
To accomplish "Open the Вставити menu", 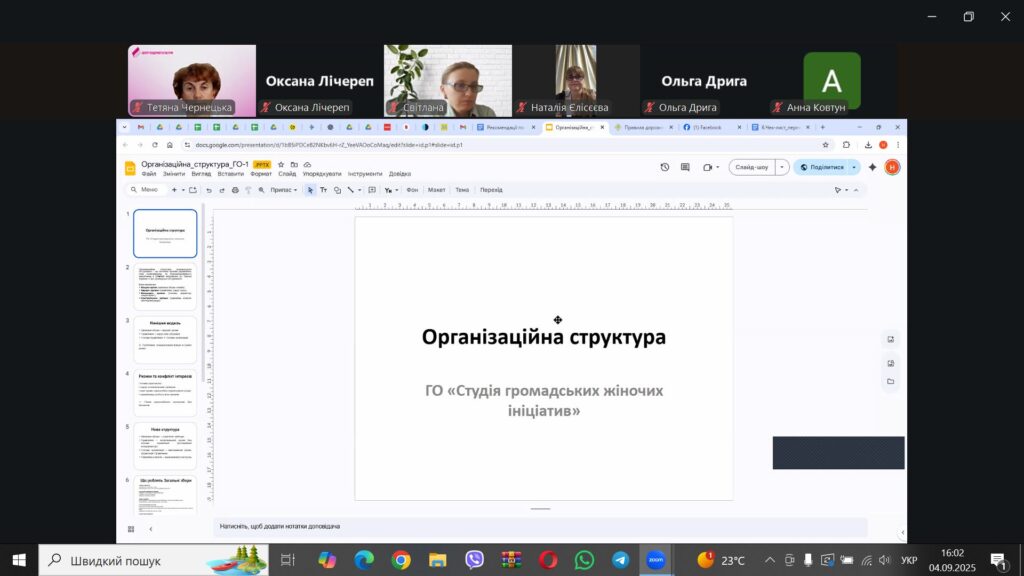I will coord(231,174).
